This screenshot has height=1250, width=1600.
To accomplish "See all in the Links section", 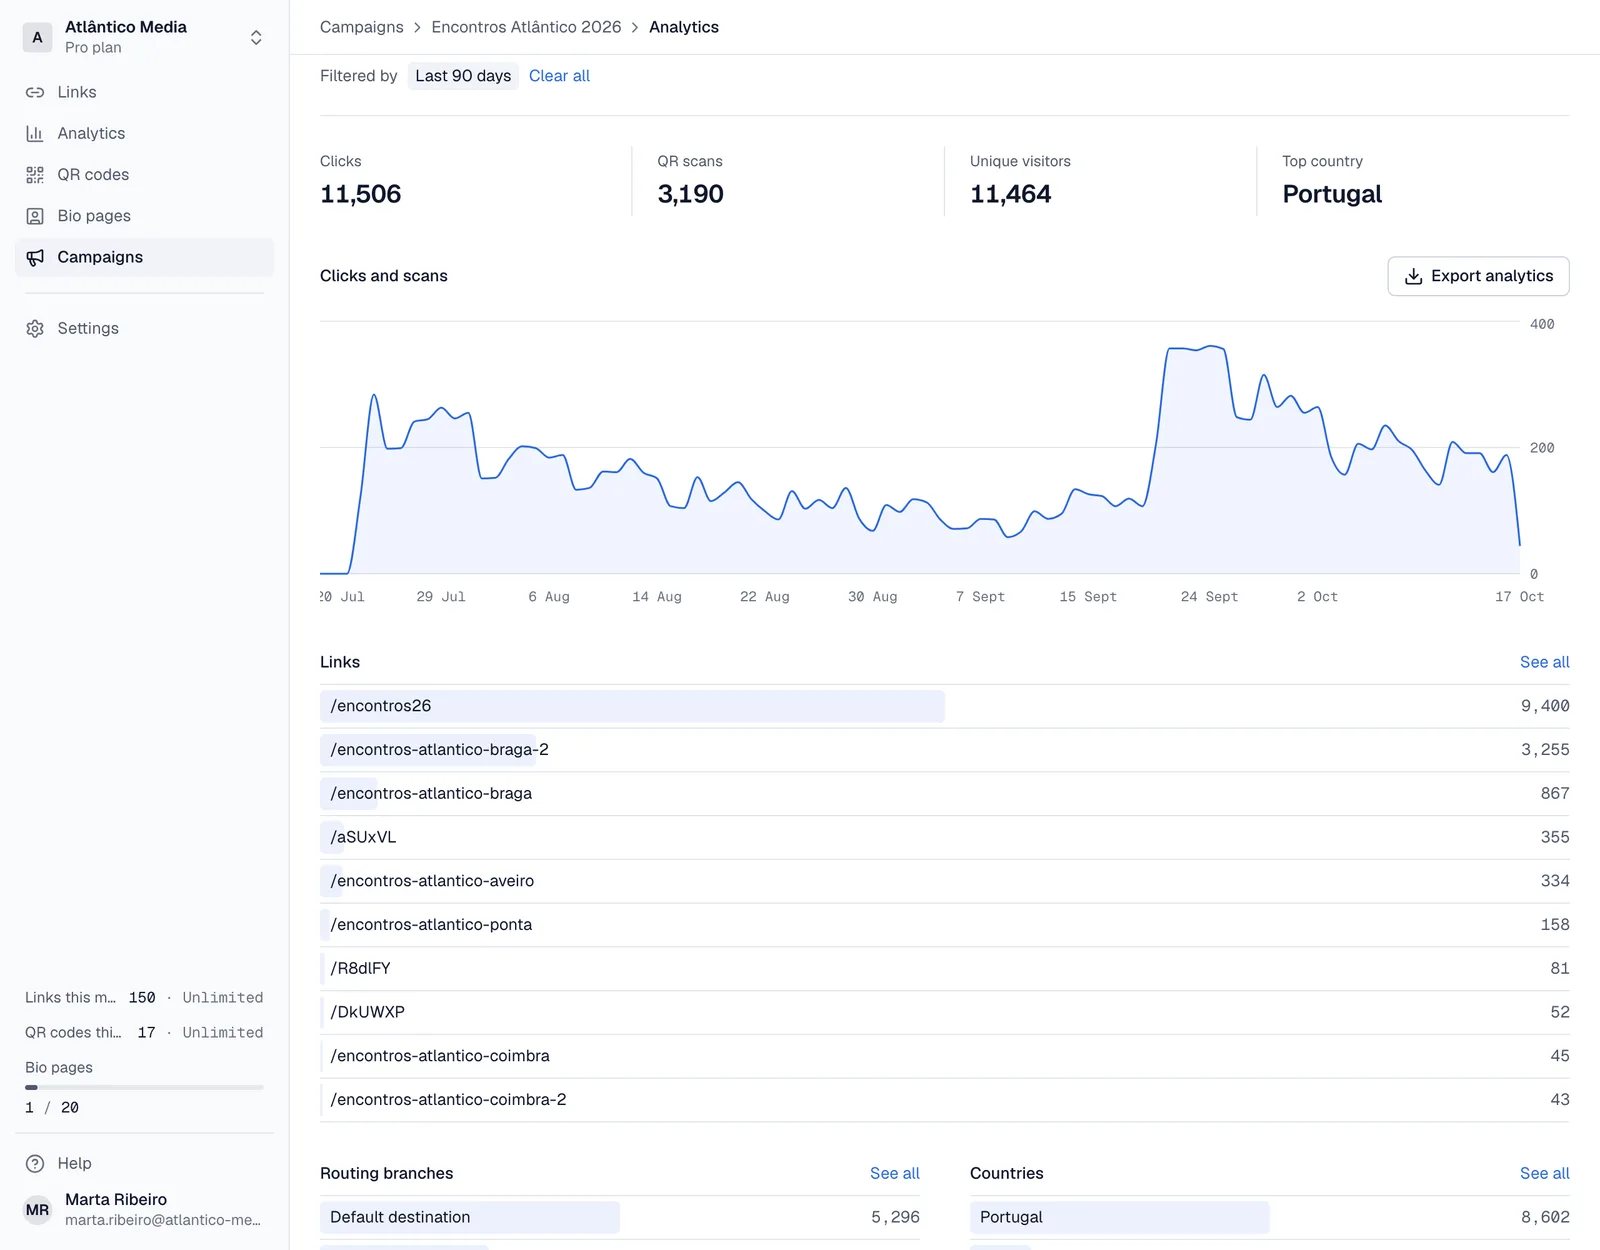I will coord(1544,662).
